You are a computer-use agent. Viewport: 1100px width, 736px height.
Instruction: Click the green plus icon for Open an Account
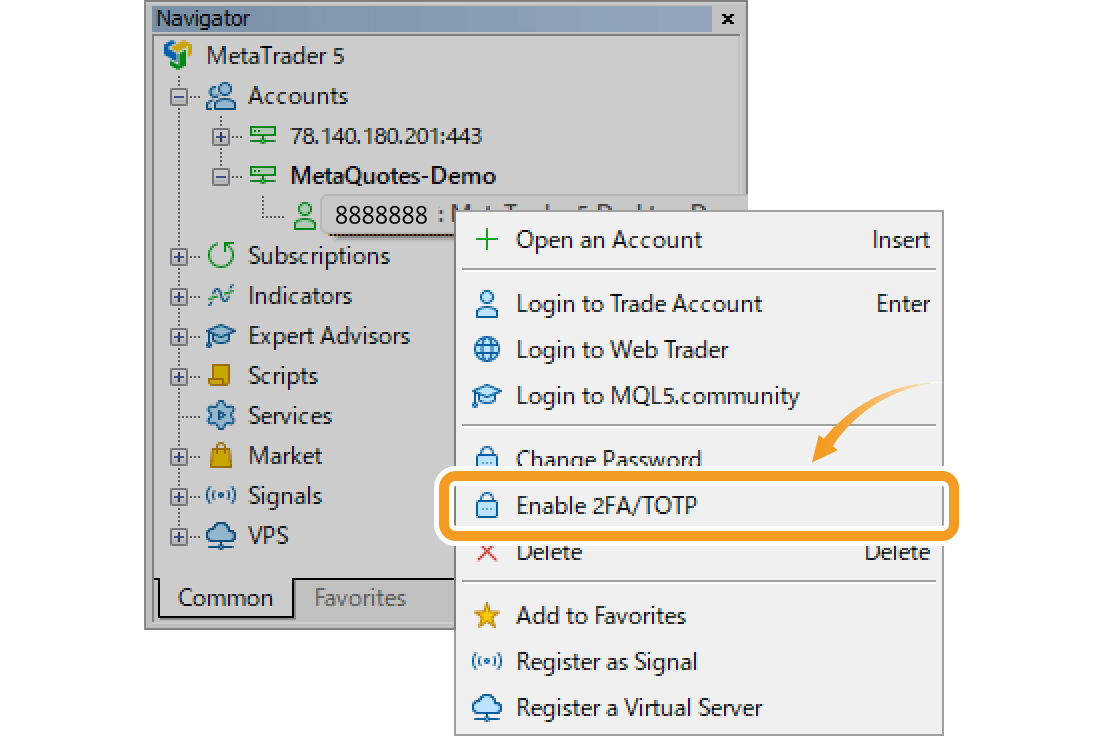(x=487, y=239)
